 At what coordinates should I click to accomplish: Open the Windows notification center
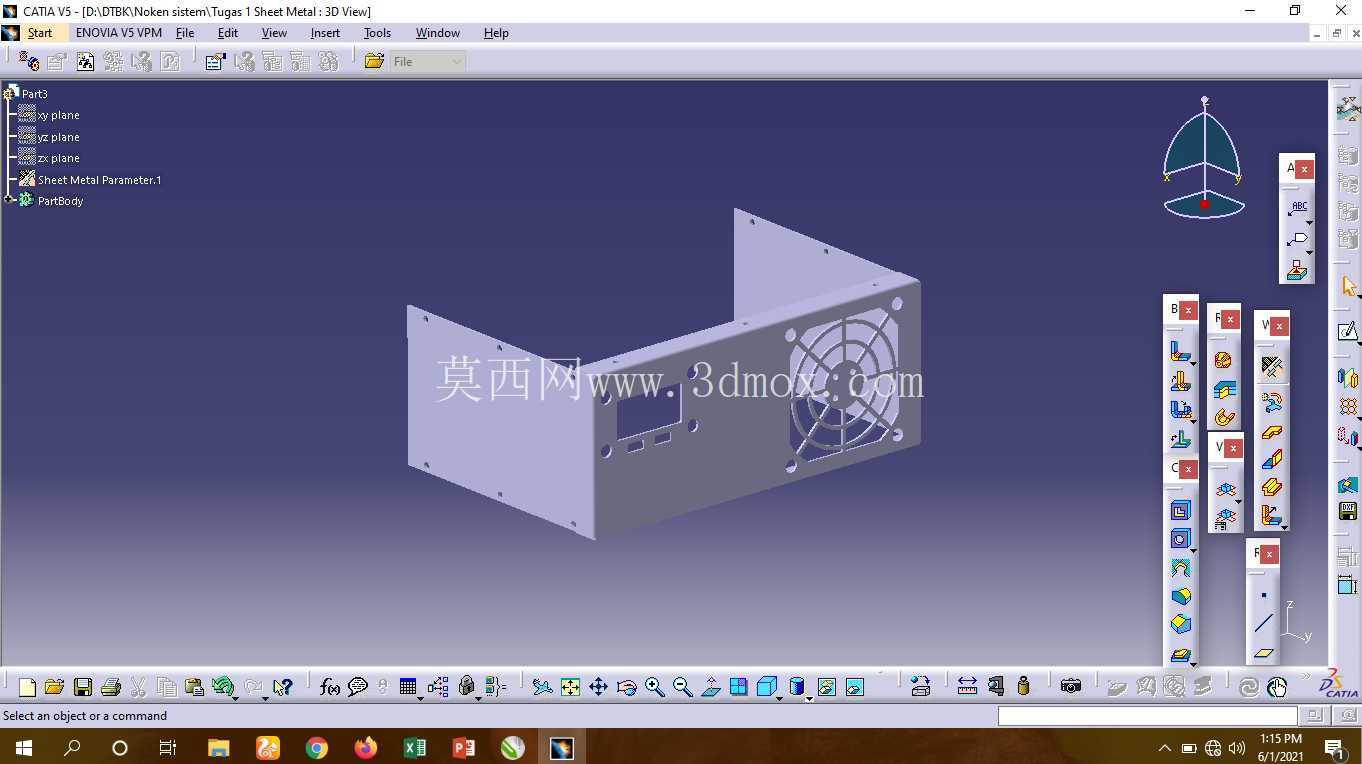click(x=1334, y=748)
